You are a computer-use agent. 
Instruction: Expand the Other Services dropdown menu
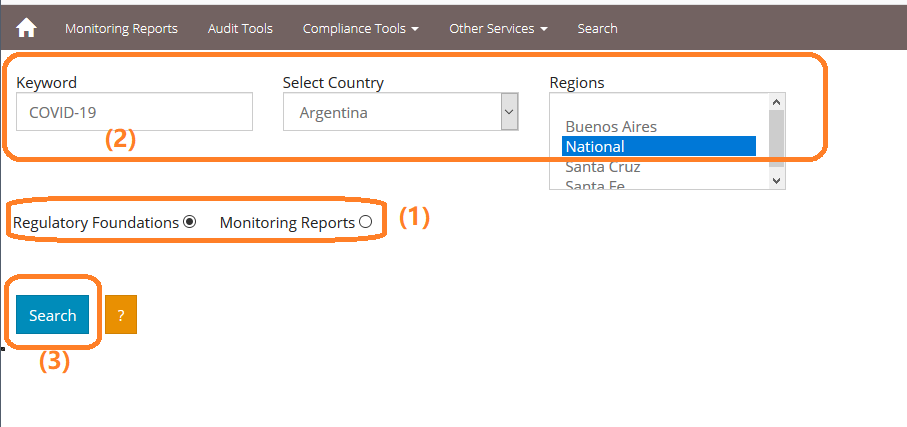pos(498,28)
